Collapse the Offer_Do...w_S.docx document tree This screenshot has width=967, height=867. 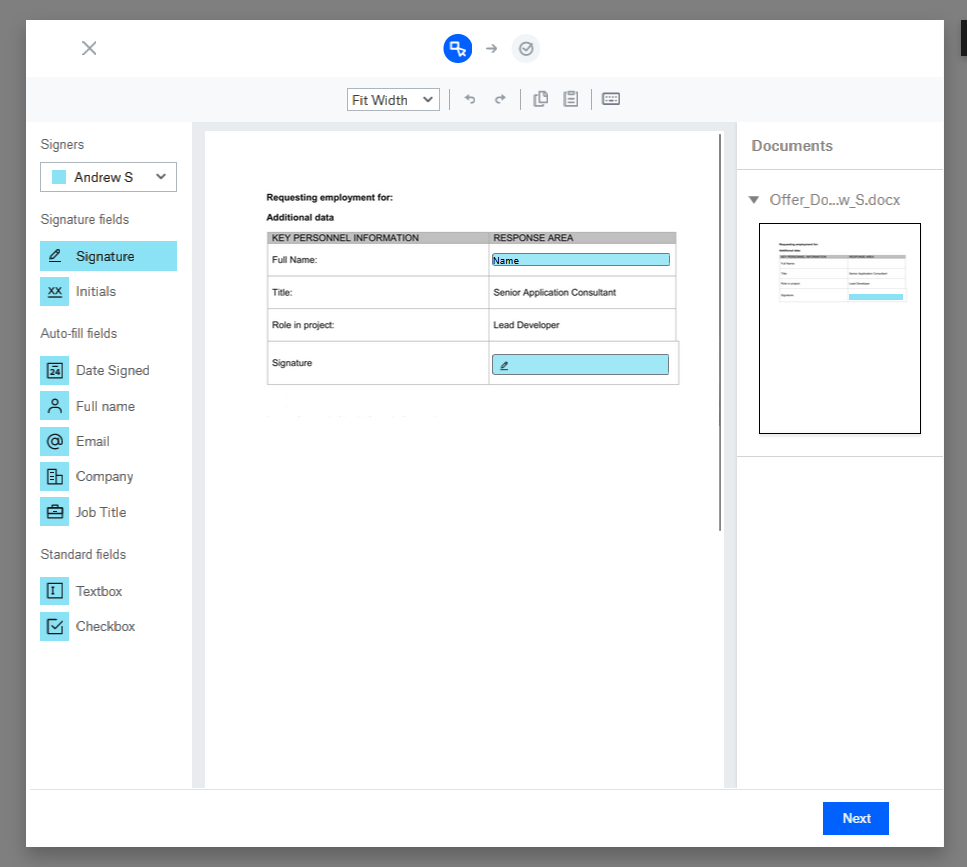coord(753,200)
